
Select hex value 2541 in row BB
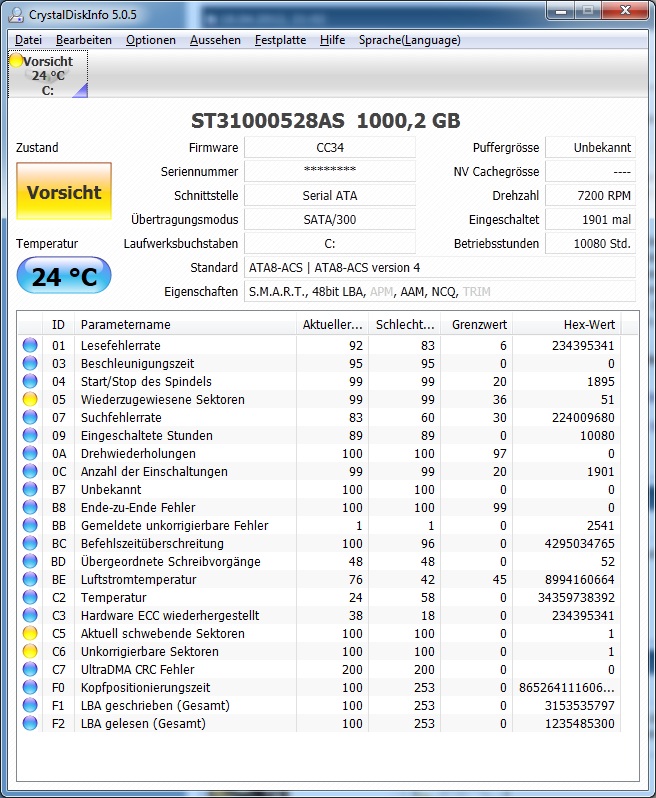click(601, 525)
